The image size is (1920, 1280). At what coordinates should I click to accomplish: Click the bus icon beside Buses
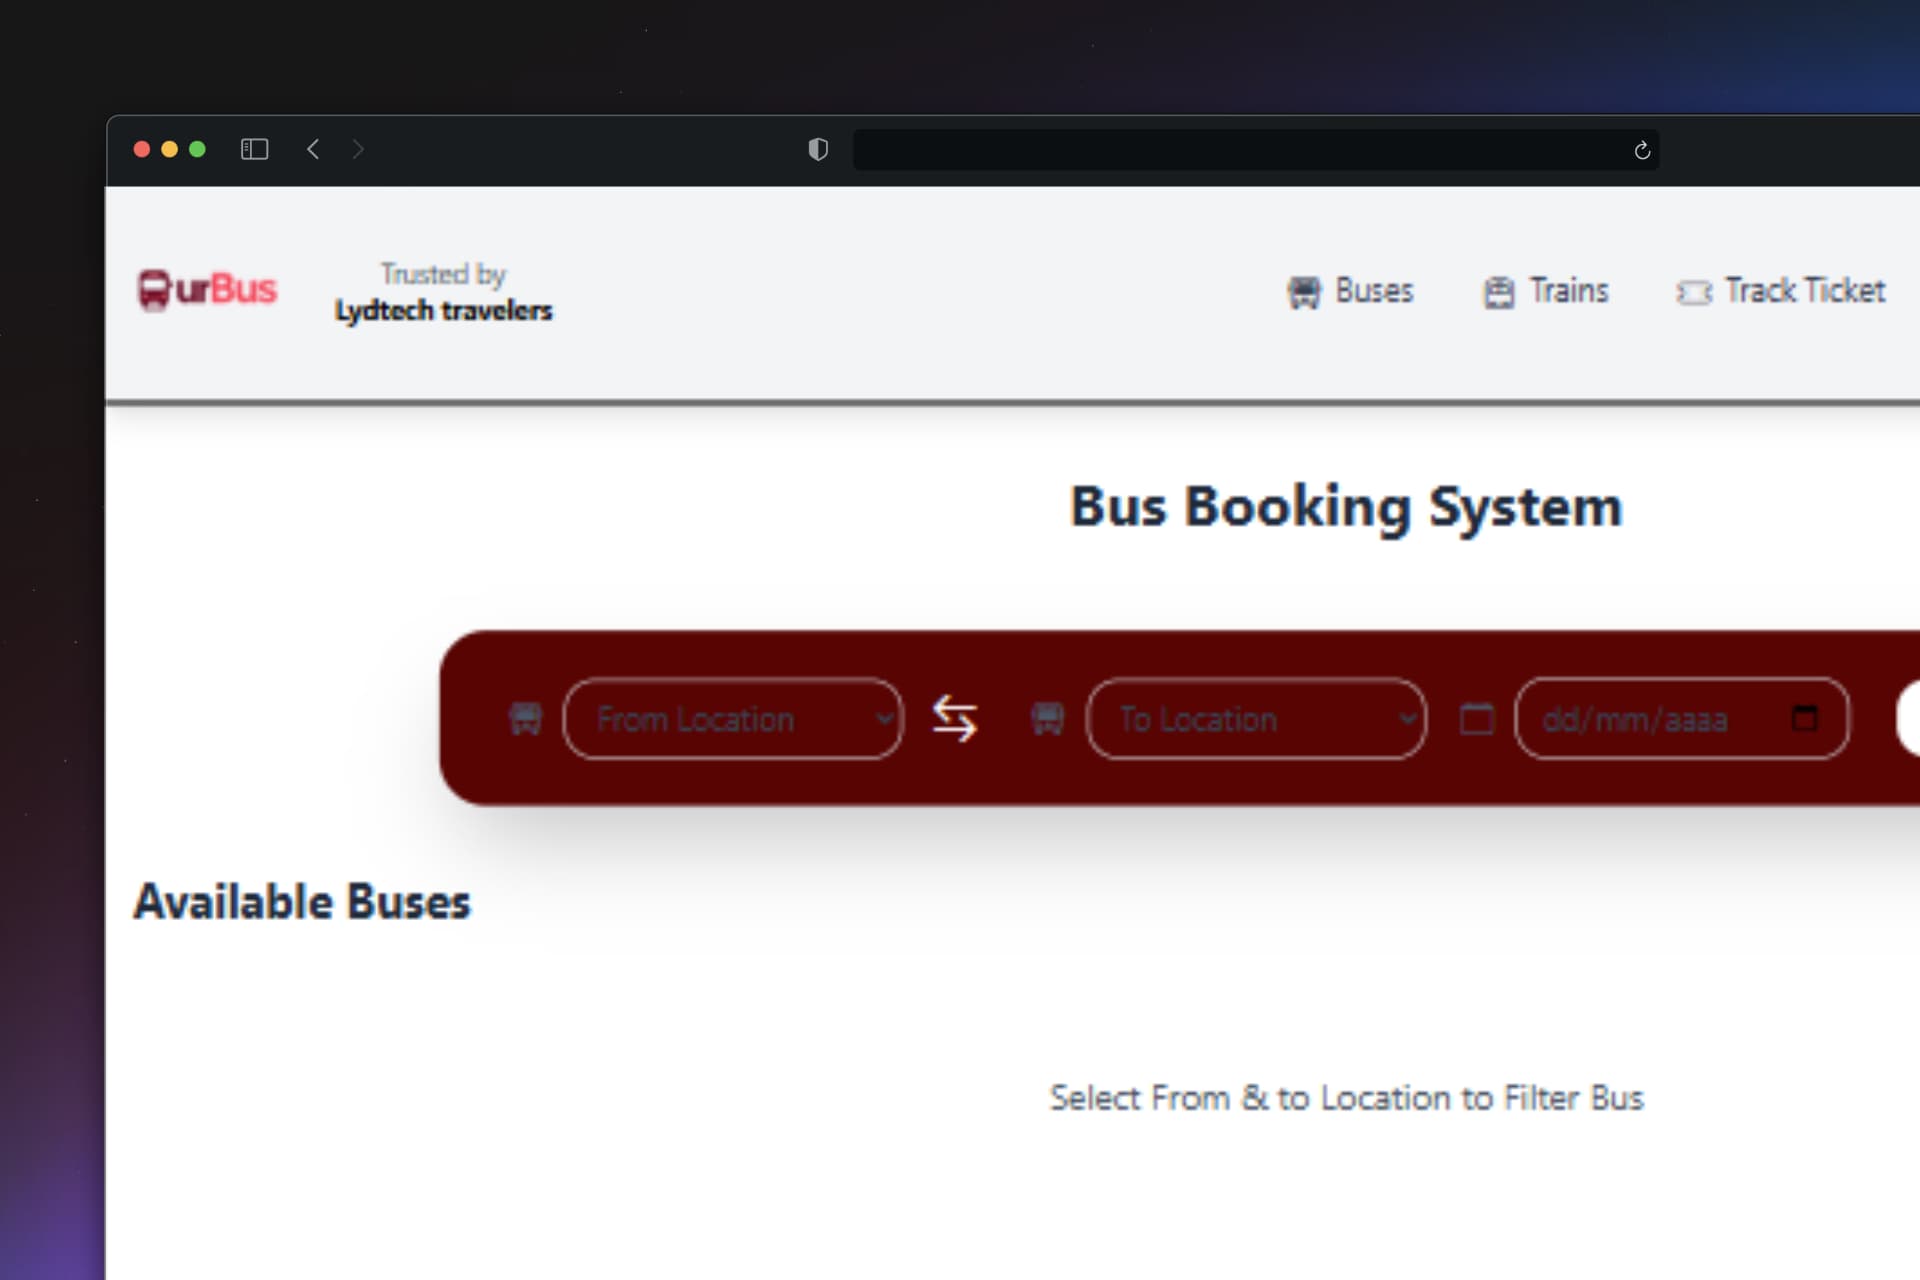point(1303,292)
